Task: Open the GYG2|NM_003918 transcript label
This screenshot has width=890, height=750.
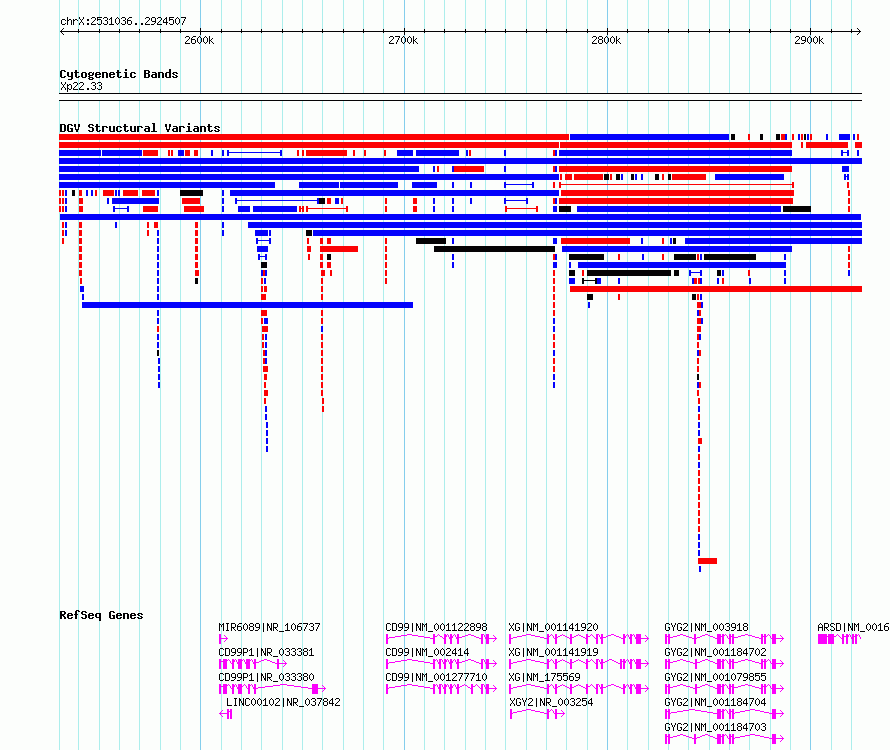Action: 707,627
